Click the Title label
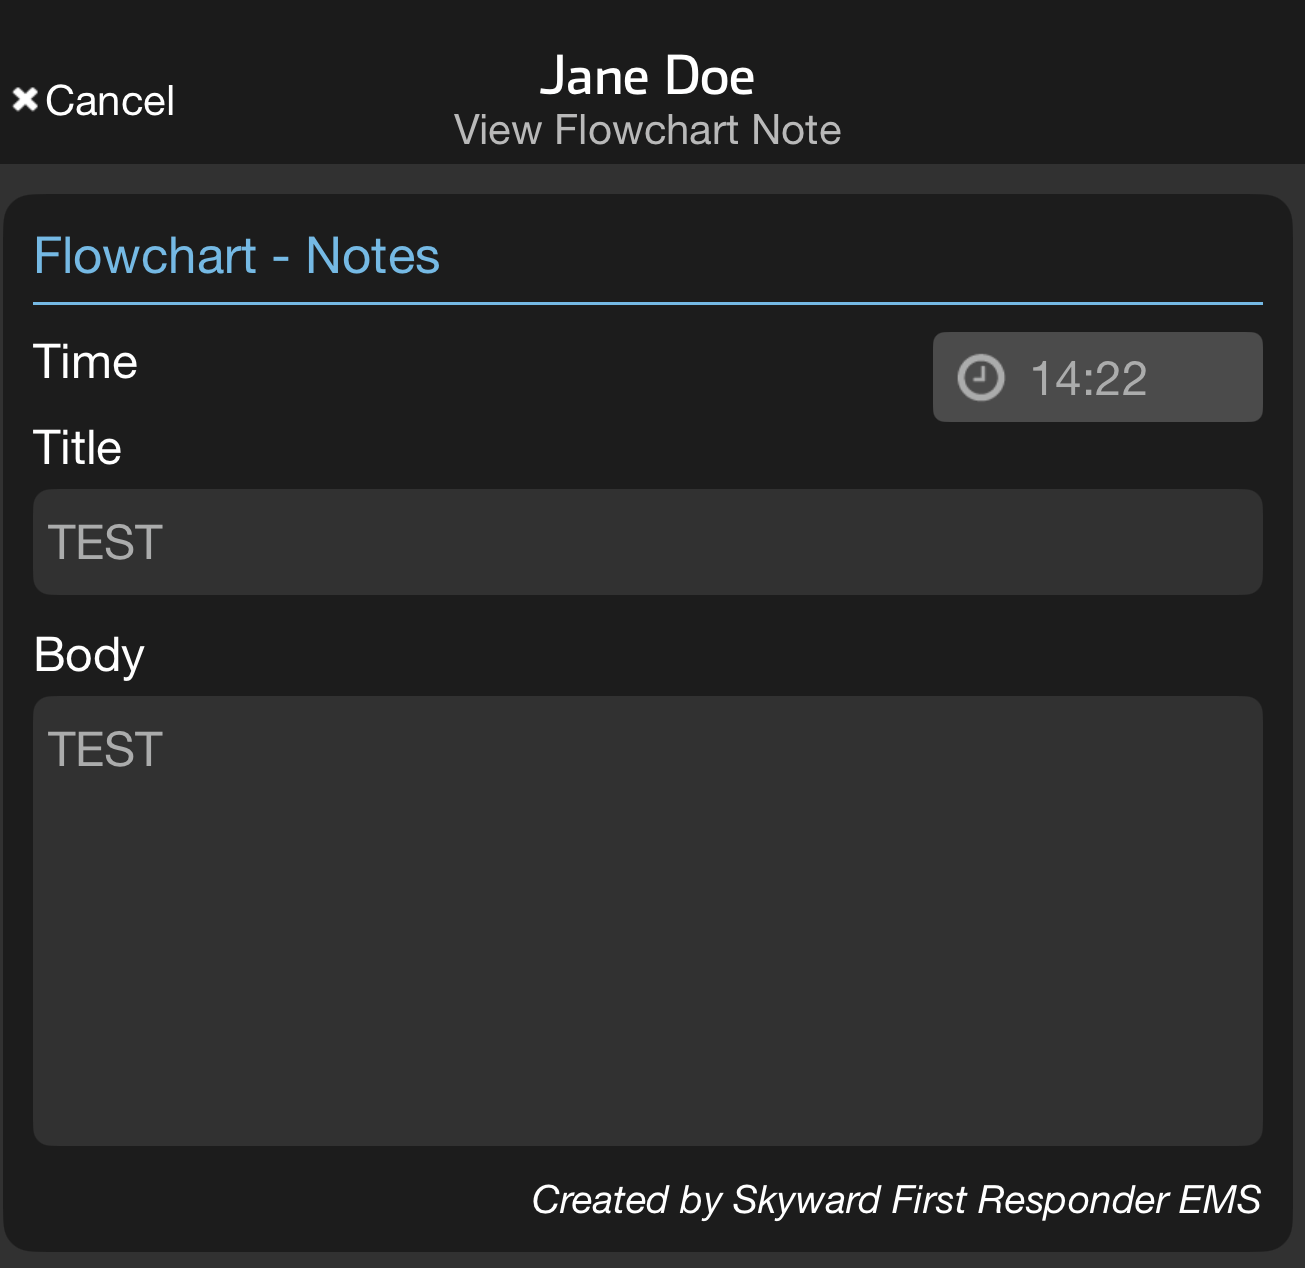Screen dimensions: 1305x1268 (x=77, y=448)
